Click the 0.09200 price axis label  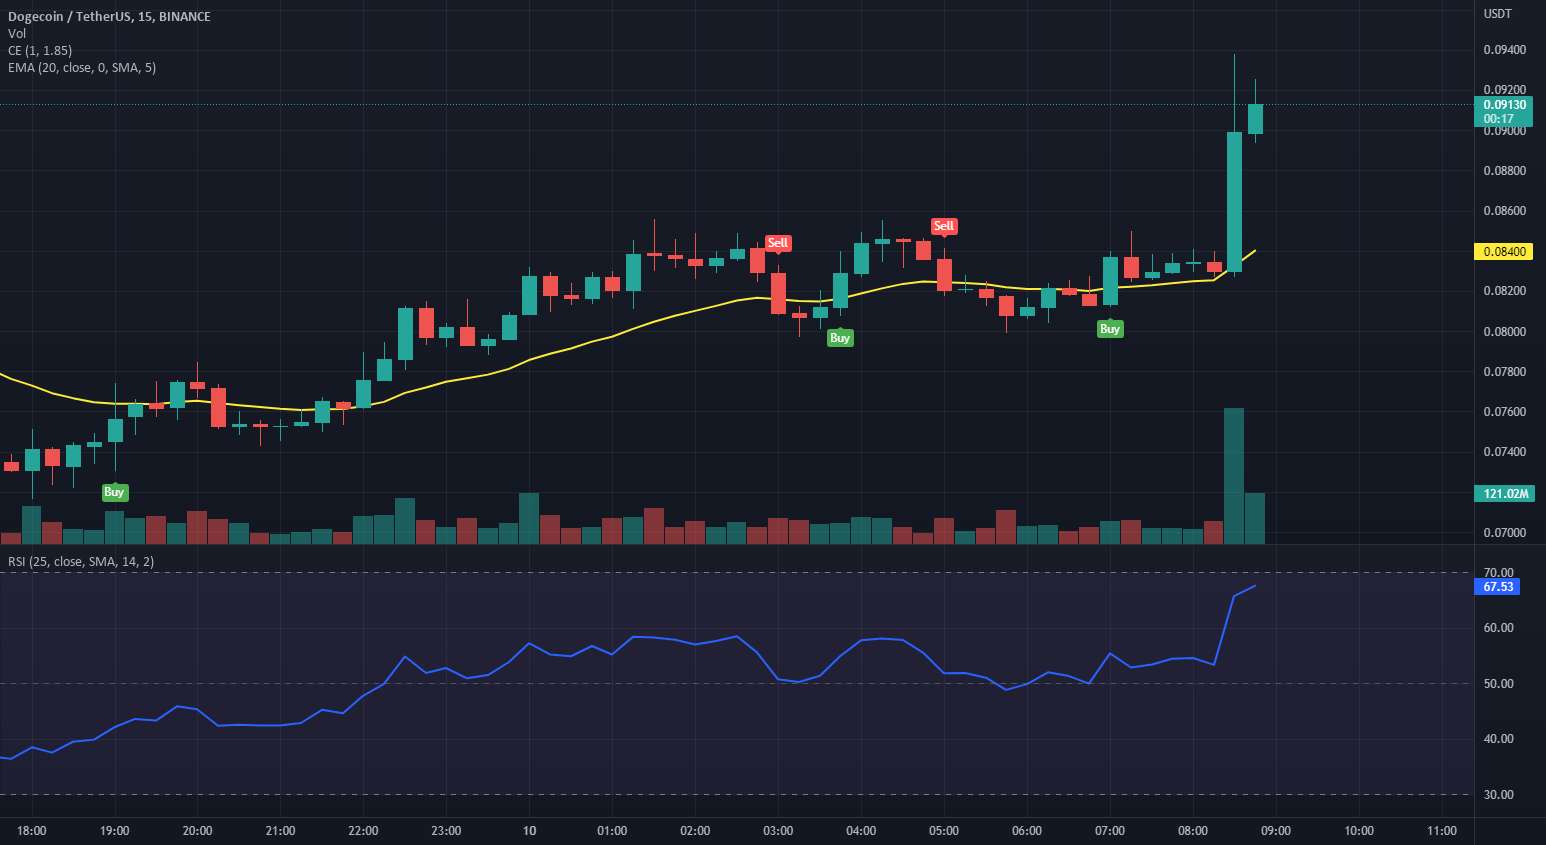[x=1504, y=90]
